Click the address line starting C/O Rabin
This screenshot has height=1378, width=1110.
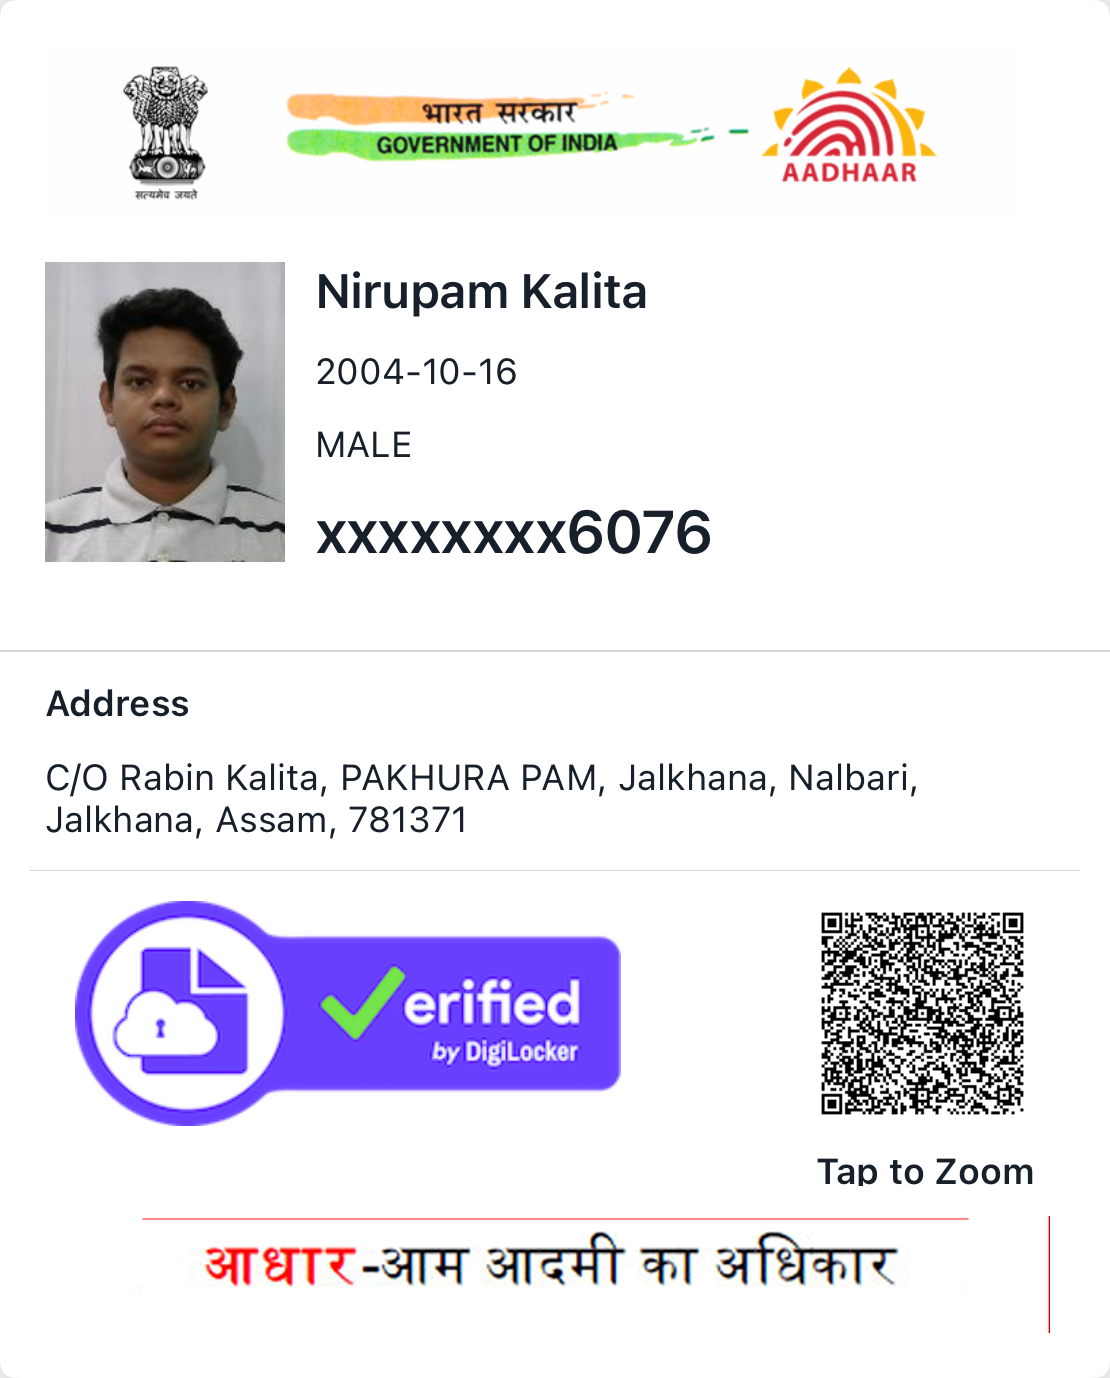pyautogui.click(x=482, y=777)
